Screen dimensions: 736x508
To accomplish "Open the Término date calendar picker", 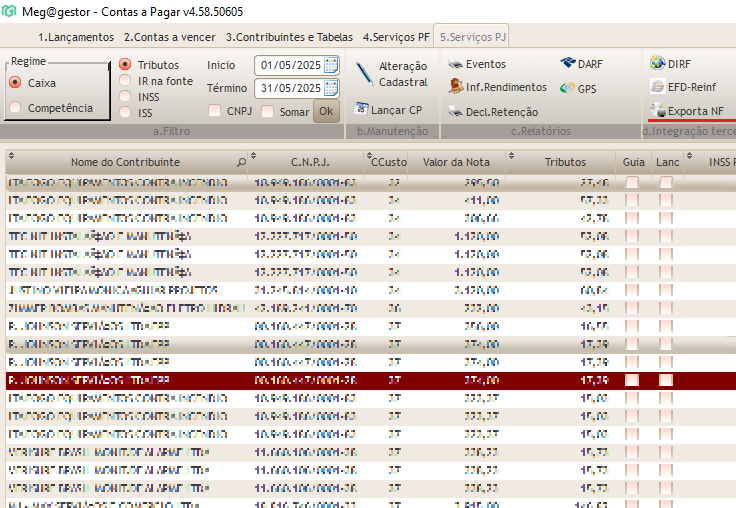I will [x=331, y=88].
